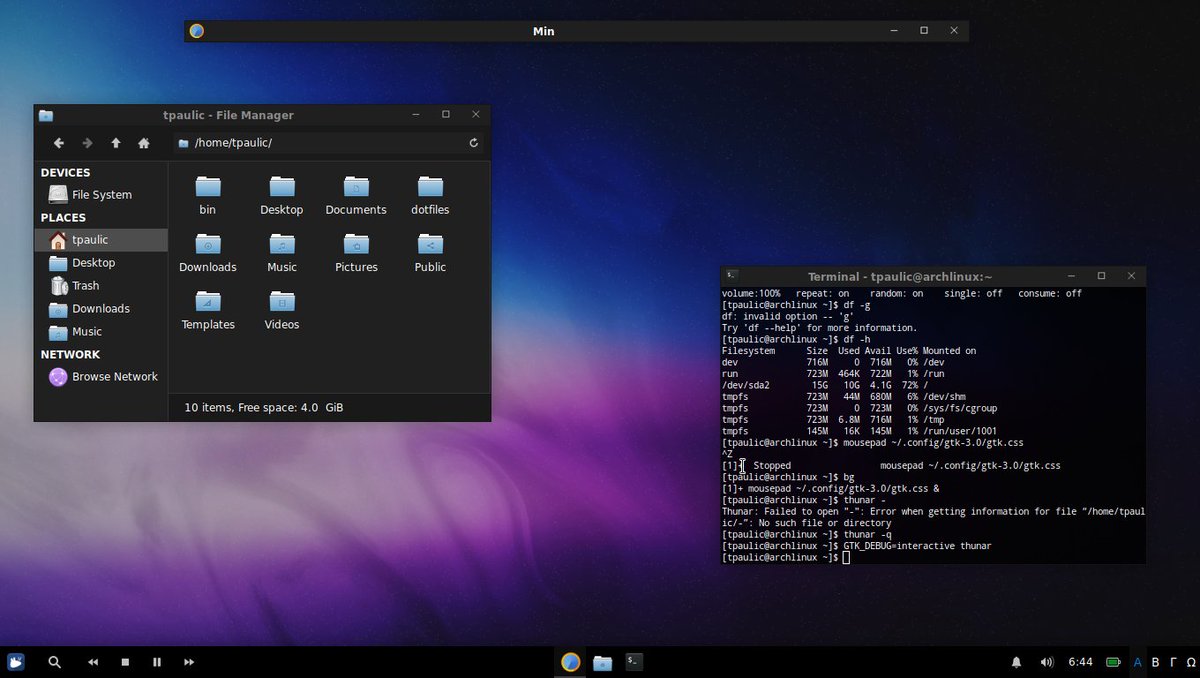1200x678 pixels.
Task: Open the Desktop folder in the file view
Action: pos(282,195)
